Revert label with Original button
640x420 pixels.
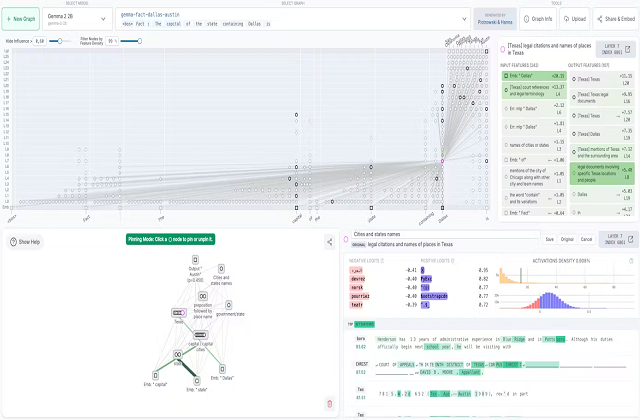pyautogui.click(x=567, y=239)
